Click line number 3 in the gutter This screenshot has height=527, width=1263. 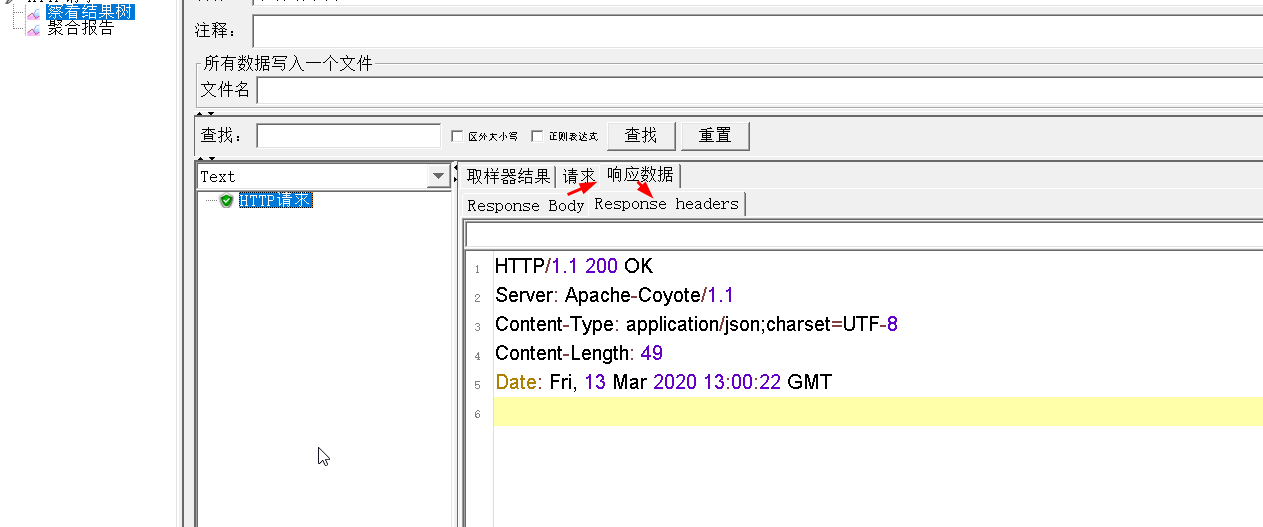[478, 327]
